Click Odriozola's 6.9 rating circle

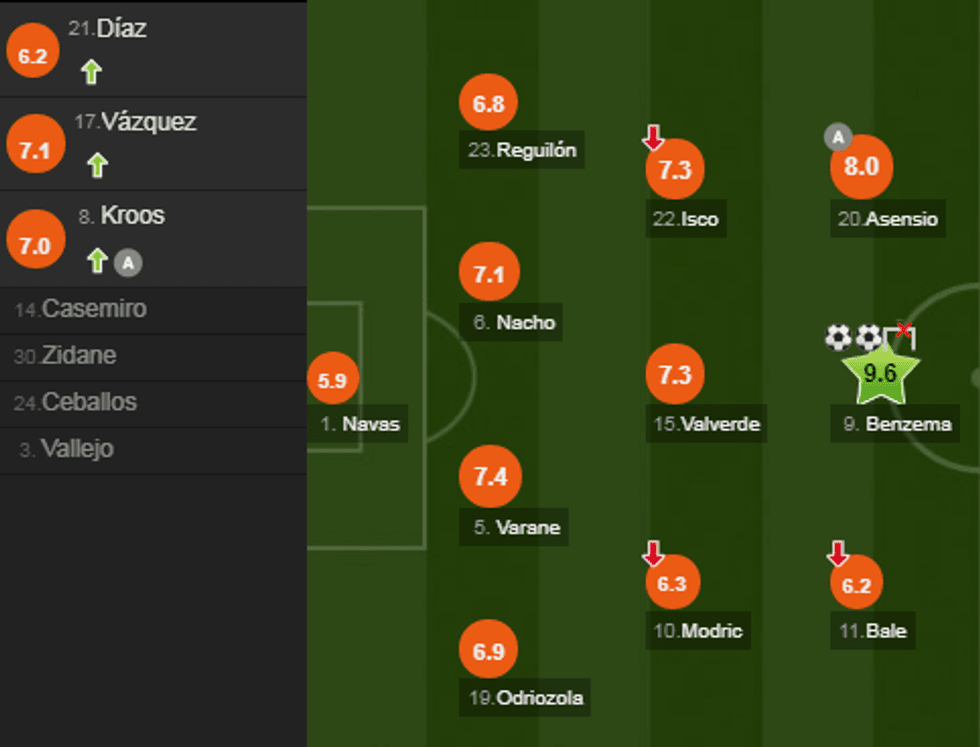click(489, 652)
